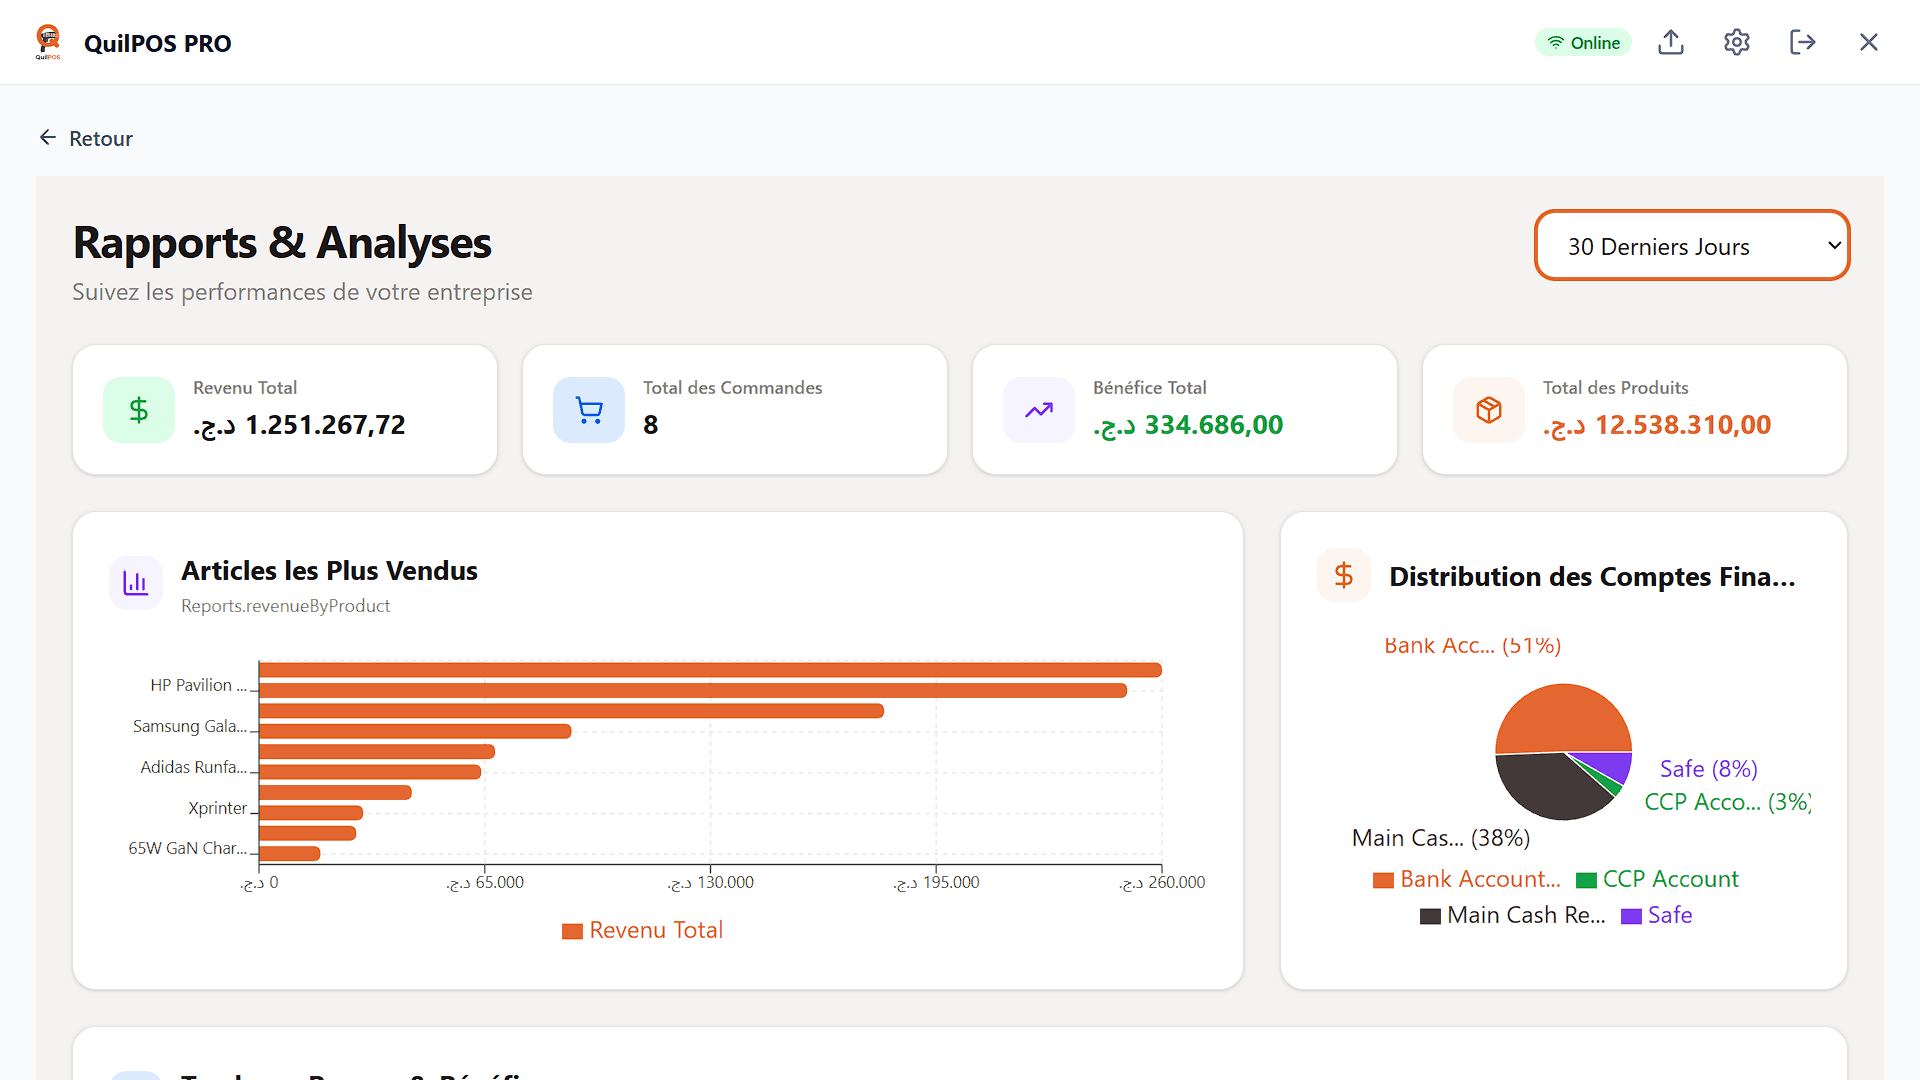Click the Safe (8%) pie label
The height and width of the screenshot is (1080, 1920).
coord(1708,769)
